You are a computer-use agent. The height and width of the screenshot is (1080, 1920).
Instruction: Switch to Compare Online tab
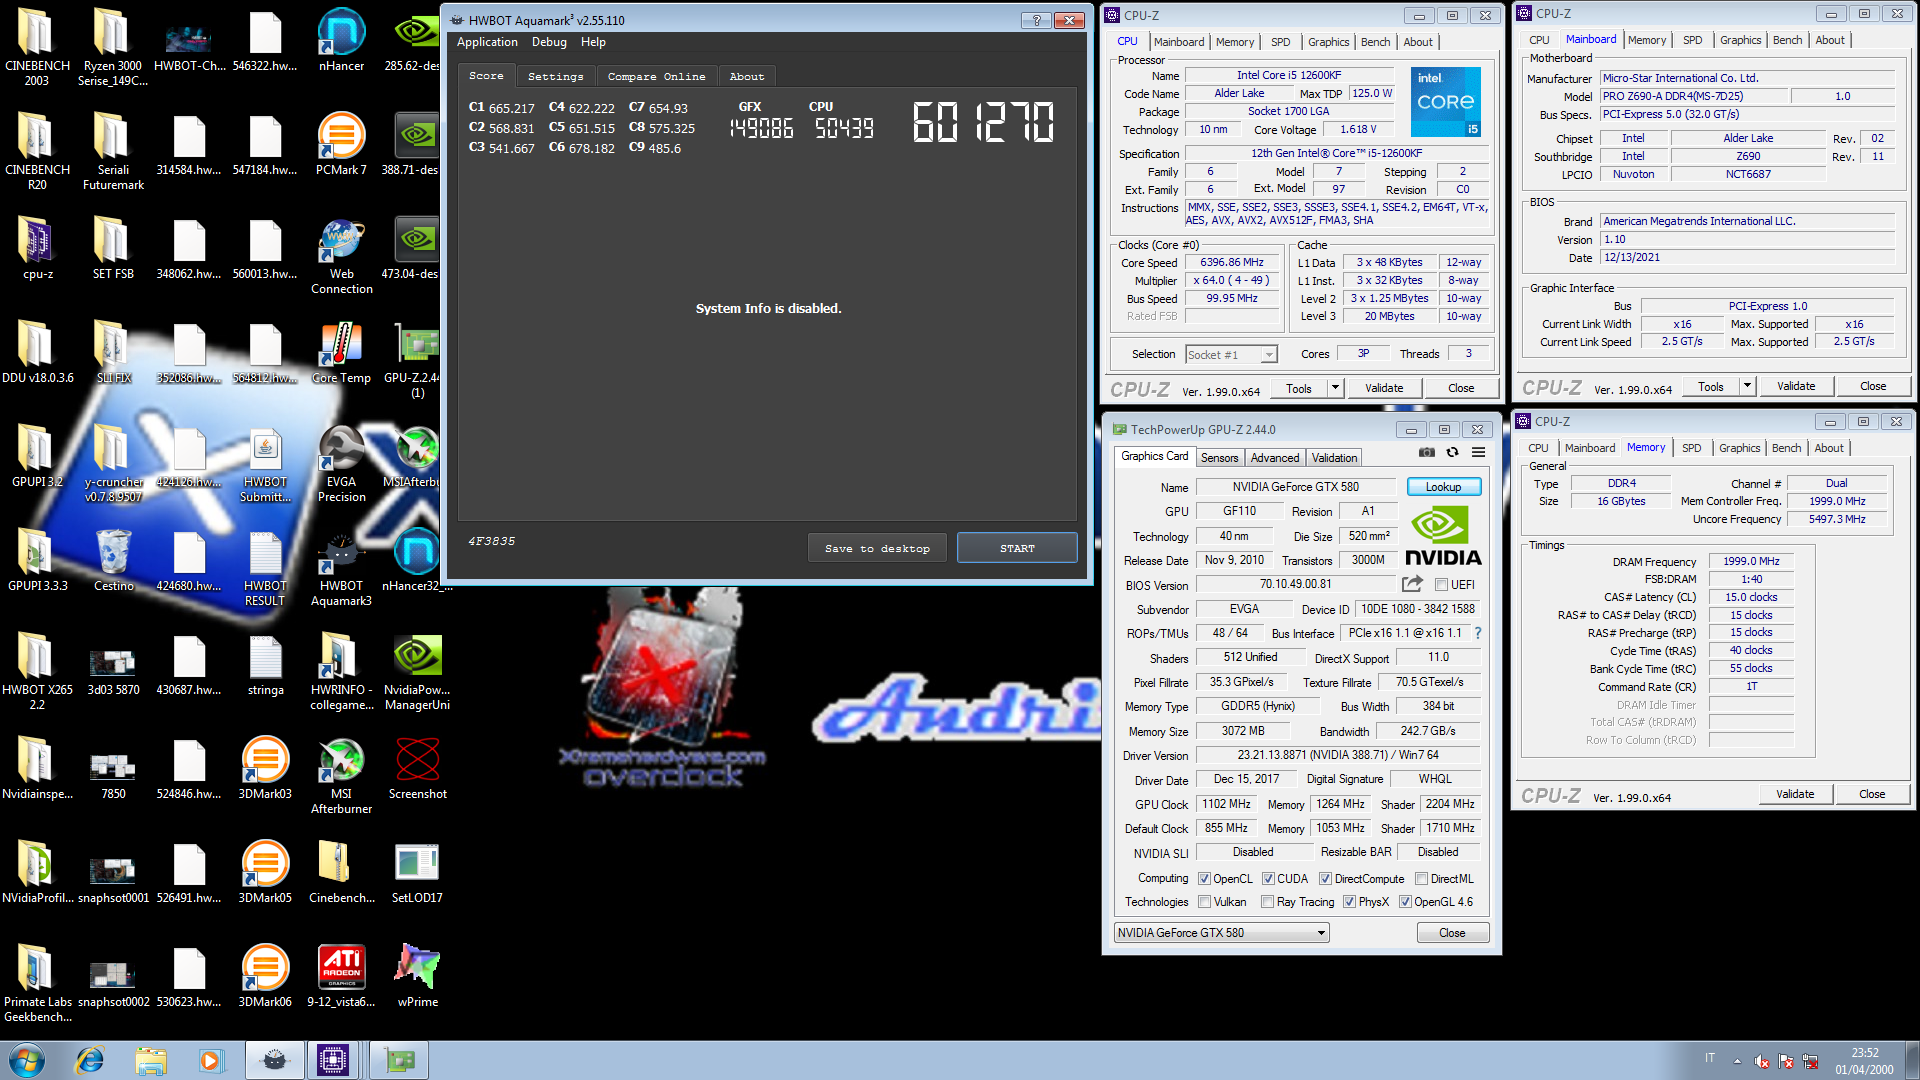click(x=656, y=76)
